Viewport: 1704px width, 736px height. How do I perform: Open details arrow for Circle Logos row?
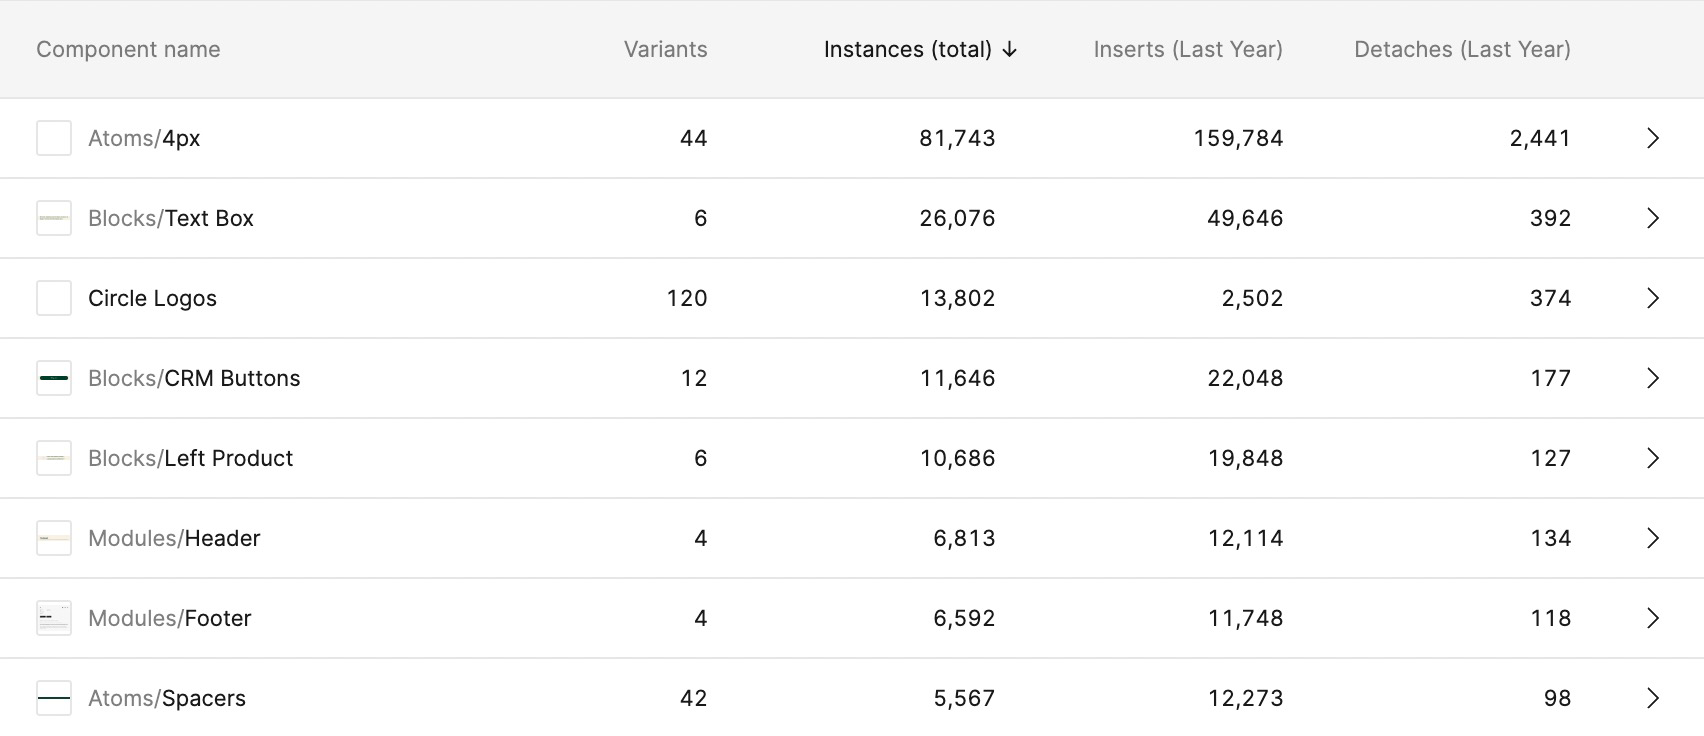coord(1653,298)
